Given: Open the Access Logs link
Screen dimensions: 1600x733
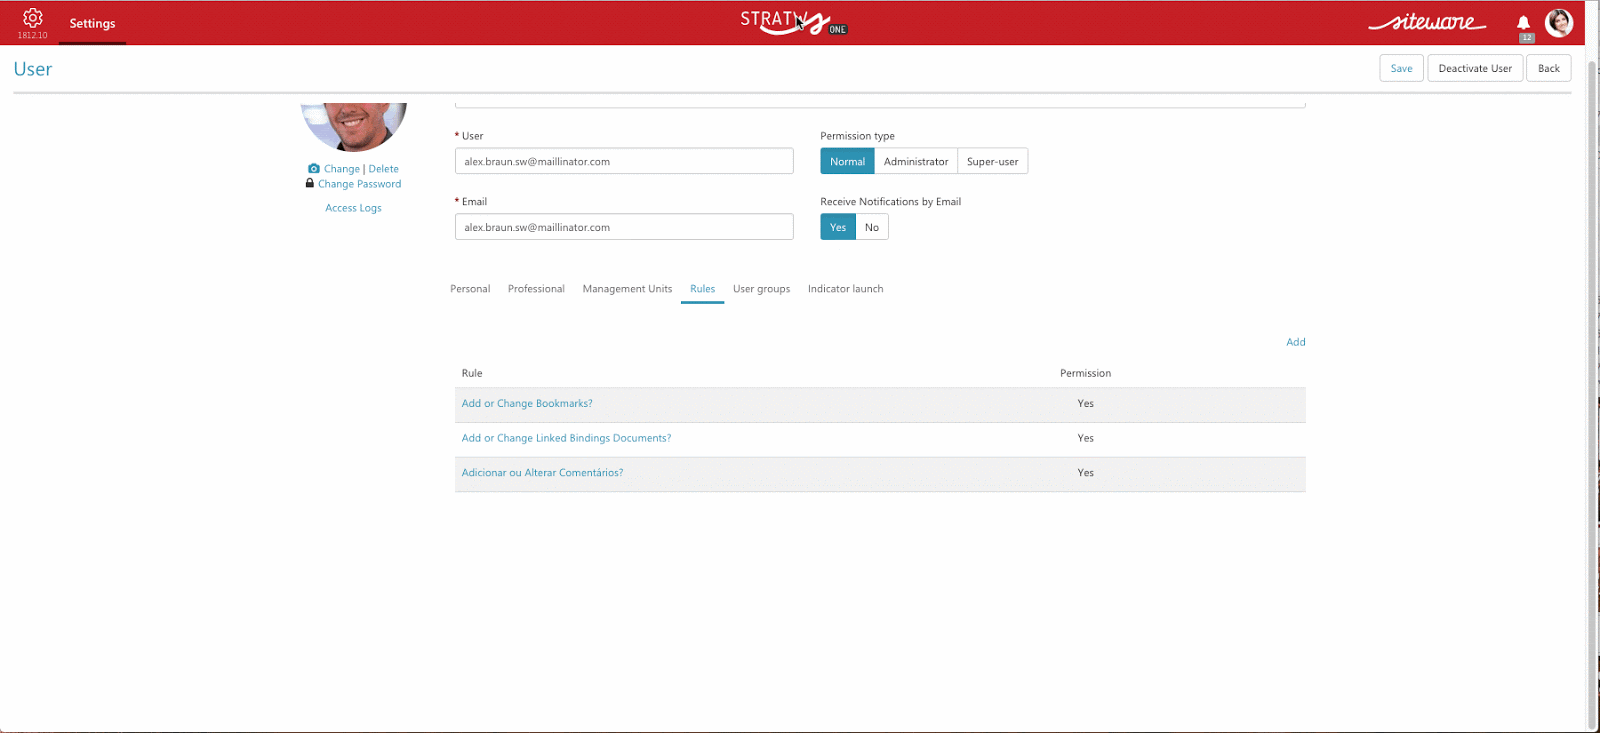Looking at the screenshot, I should click(353, 208).
